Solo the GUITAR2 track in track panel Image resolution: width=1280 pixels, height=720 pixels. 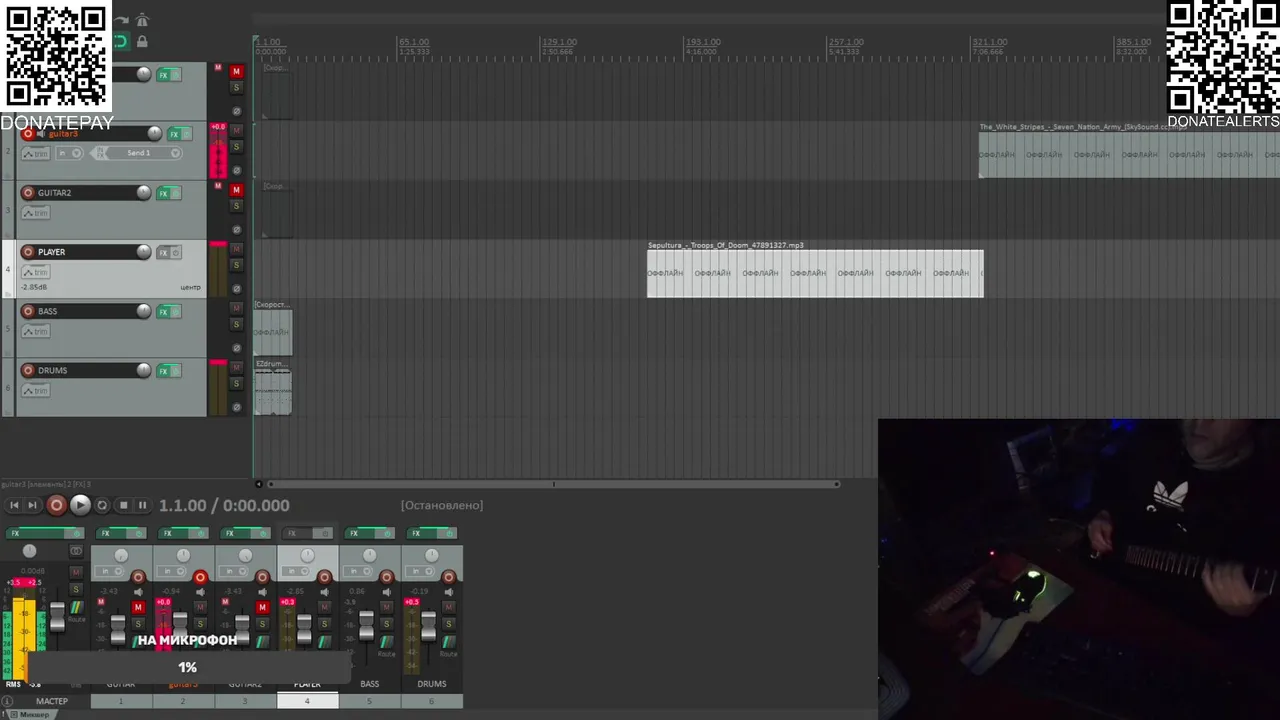pos(237,206)
